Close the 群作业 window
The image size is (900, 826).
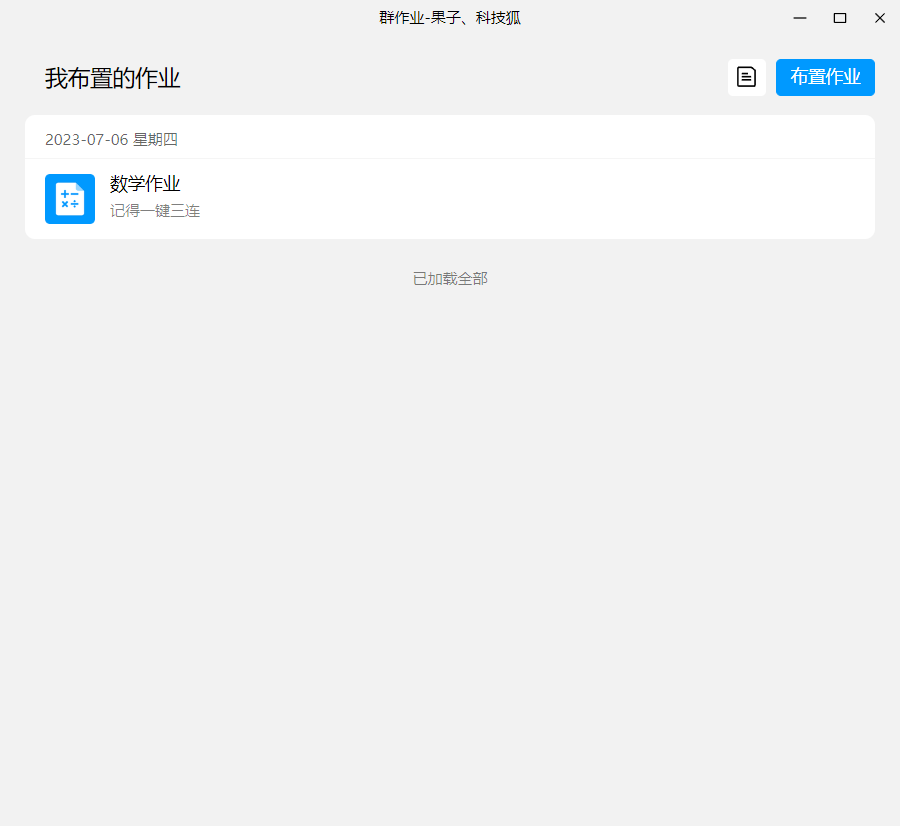point(879,18)
